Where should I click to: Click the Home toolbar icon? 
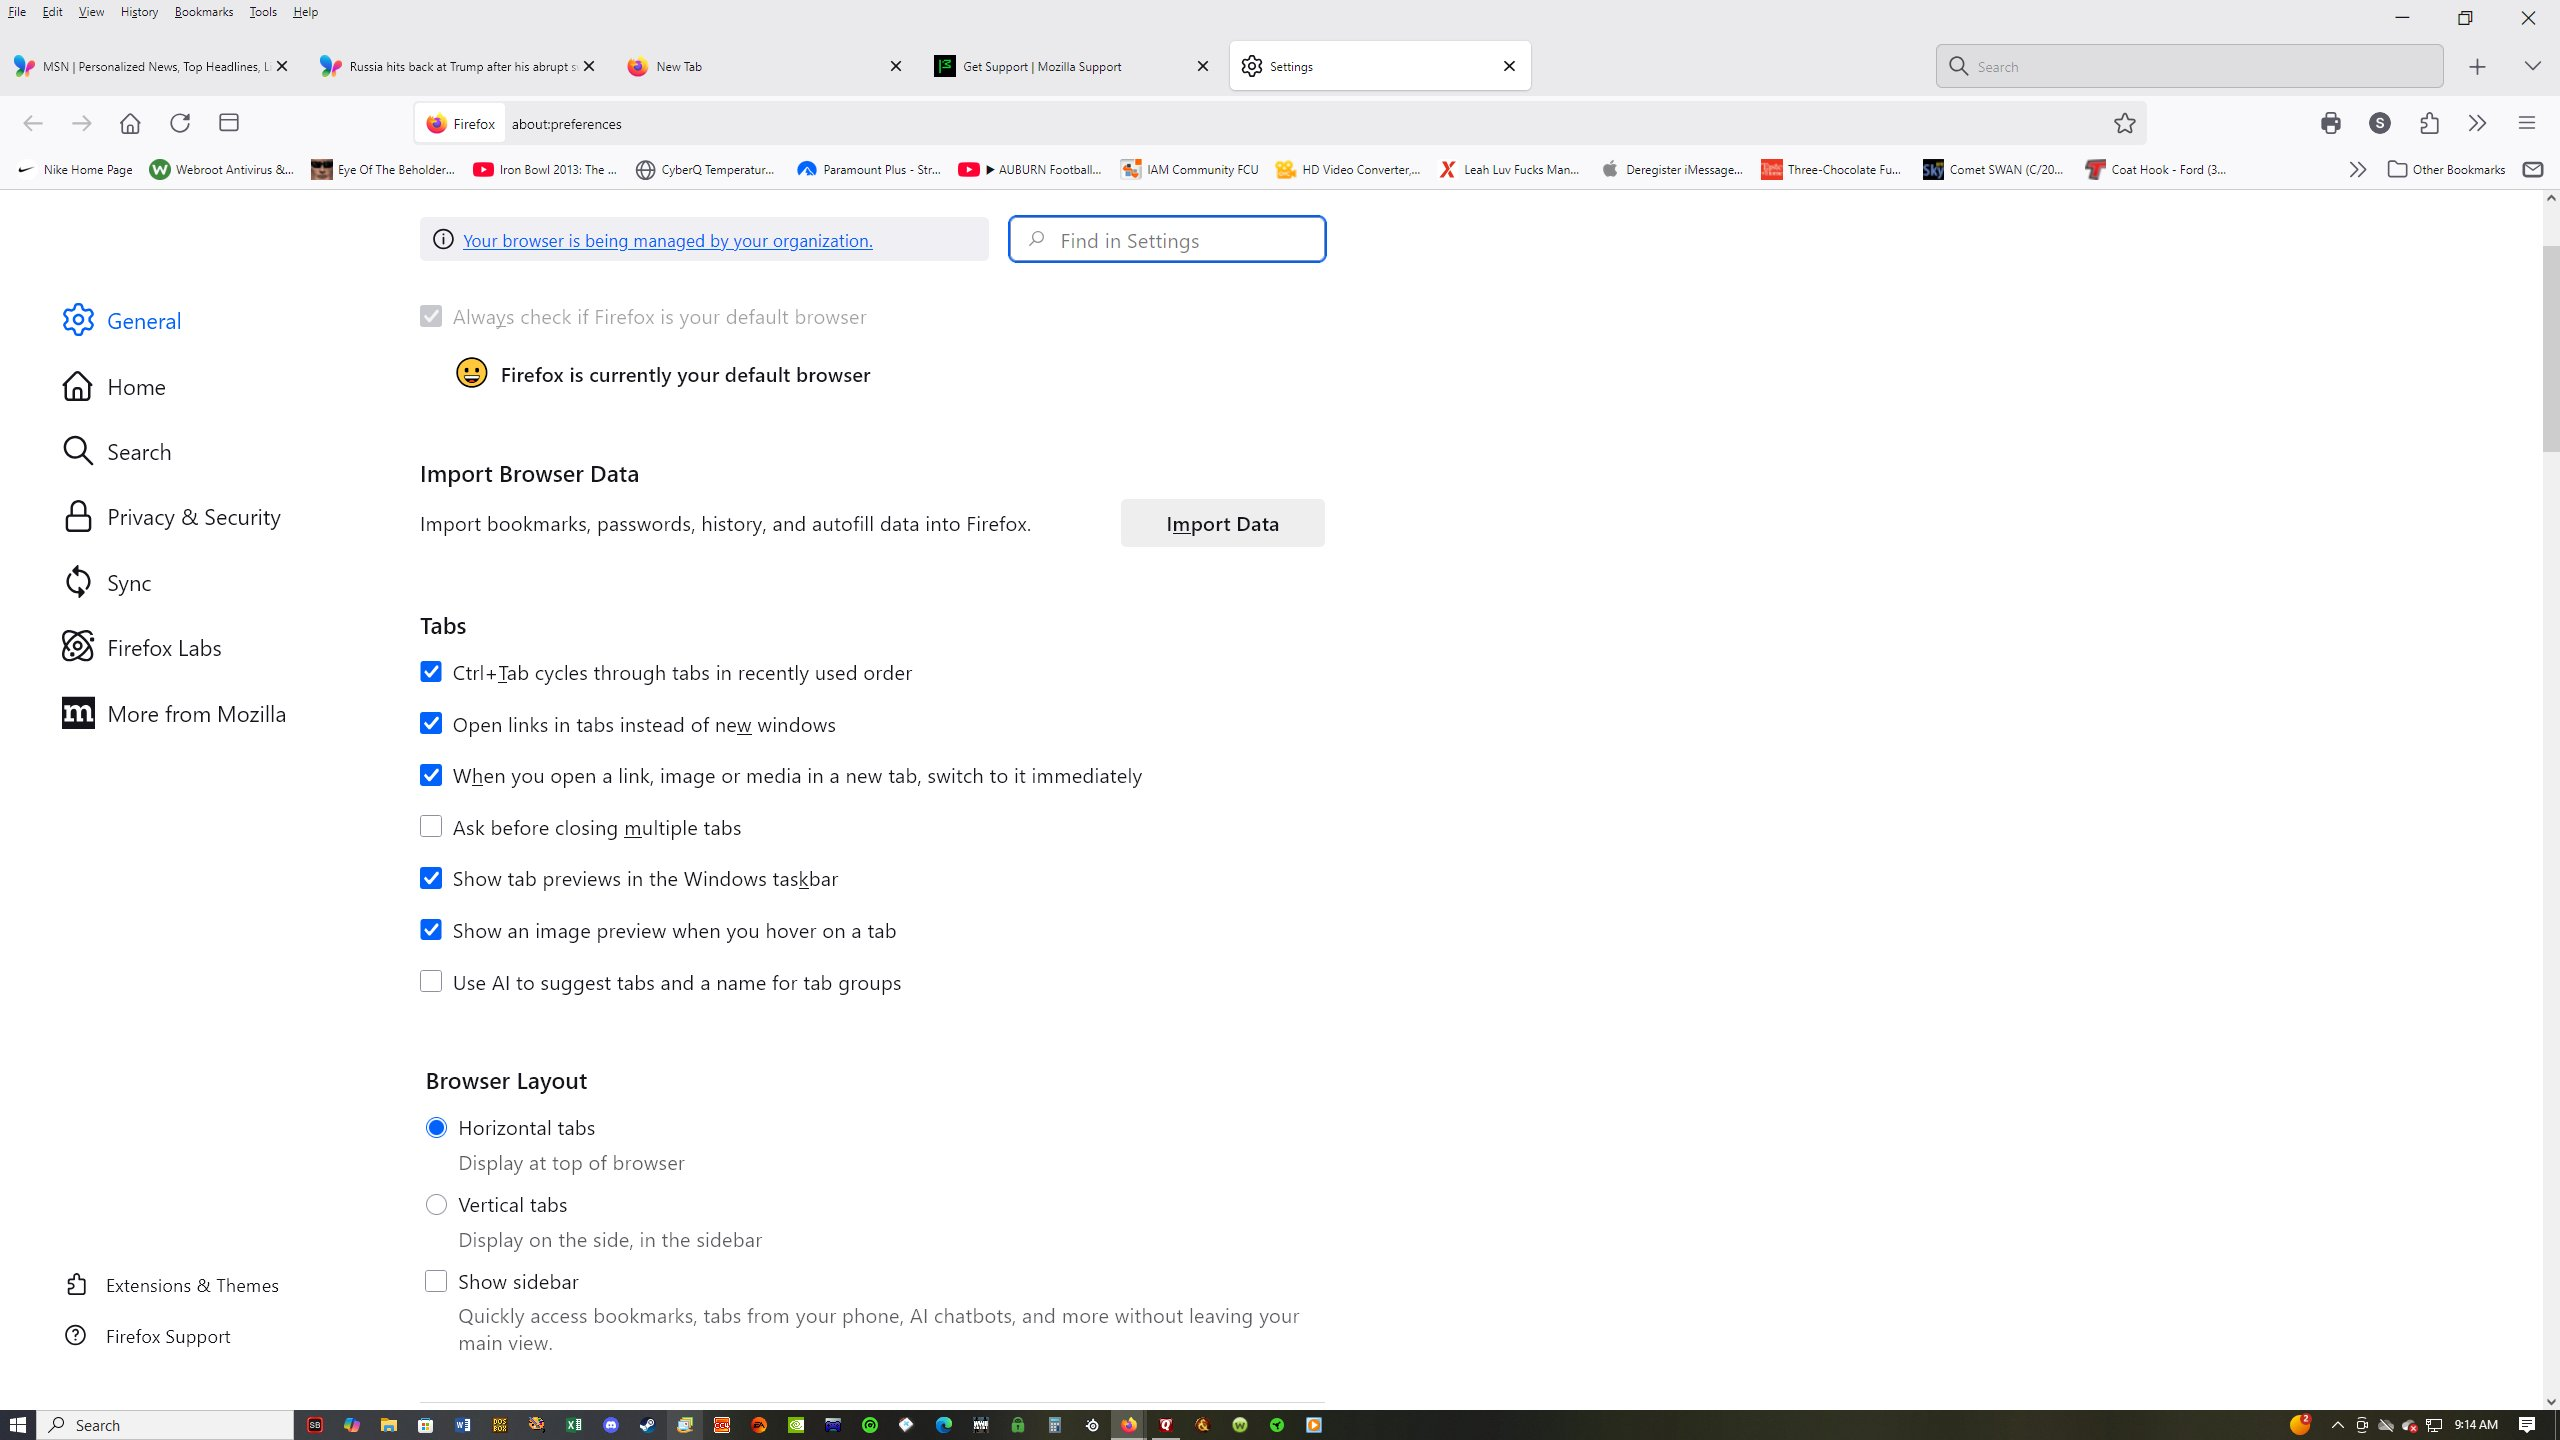click(x=130, y=123)
